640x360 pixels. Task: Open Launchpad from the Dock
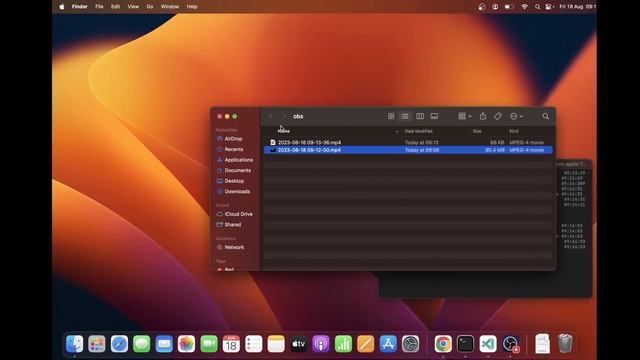click(97, 344)
